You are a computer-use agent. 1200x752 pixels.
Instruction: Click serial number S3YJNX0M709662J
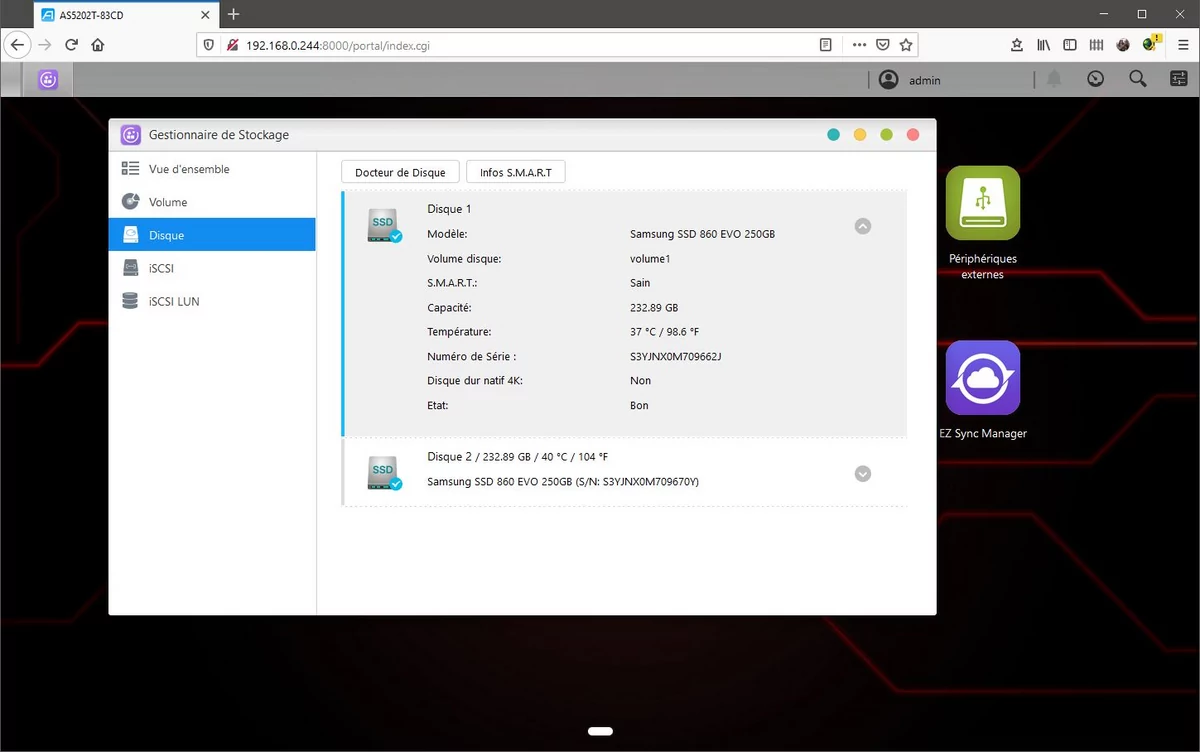tap(676, 356)
